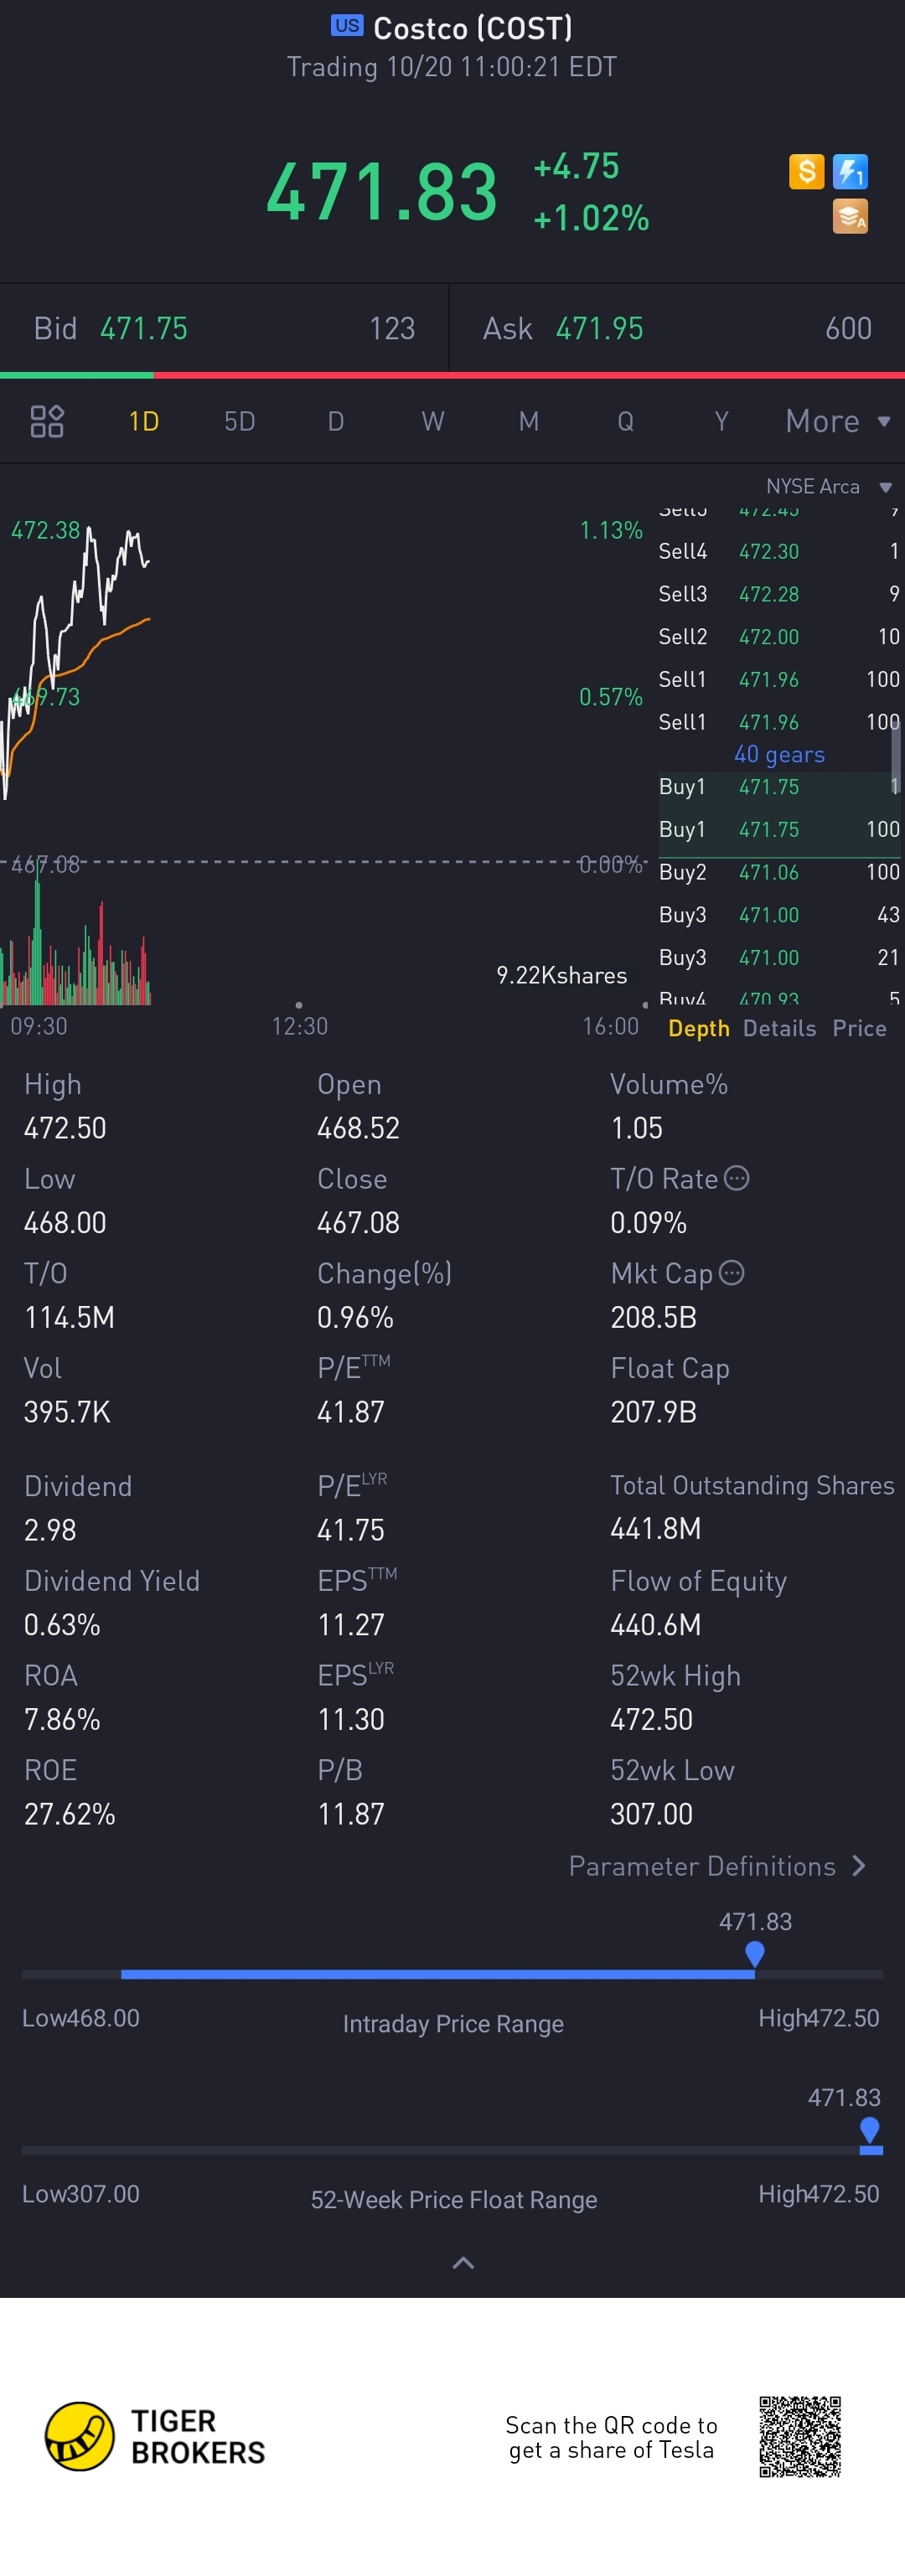
Task: Tap 'Scan the QR code' promo text
Action: pos(611,2437)
